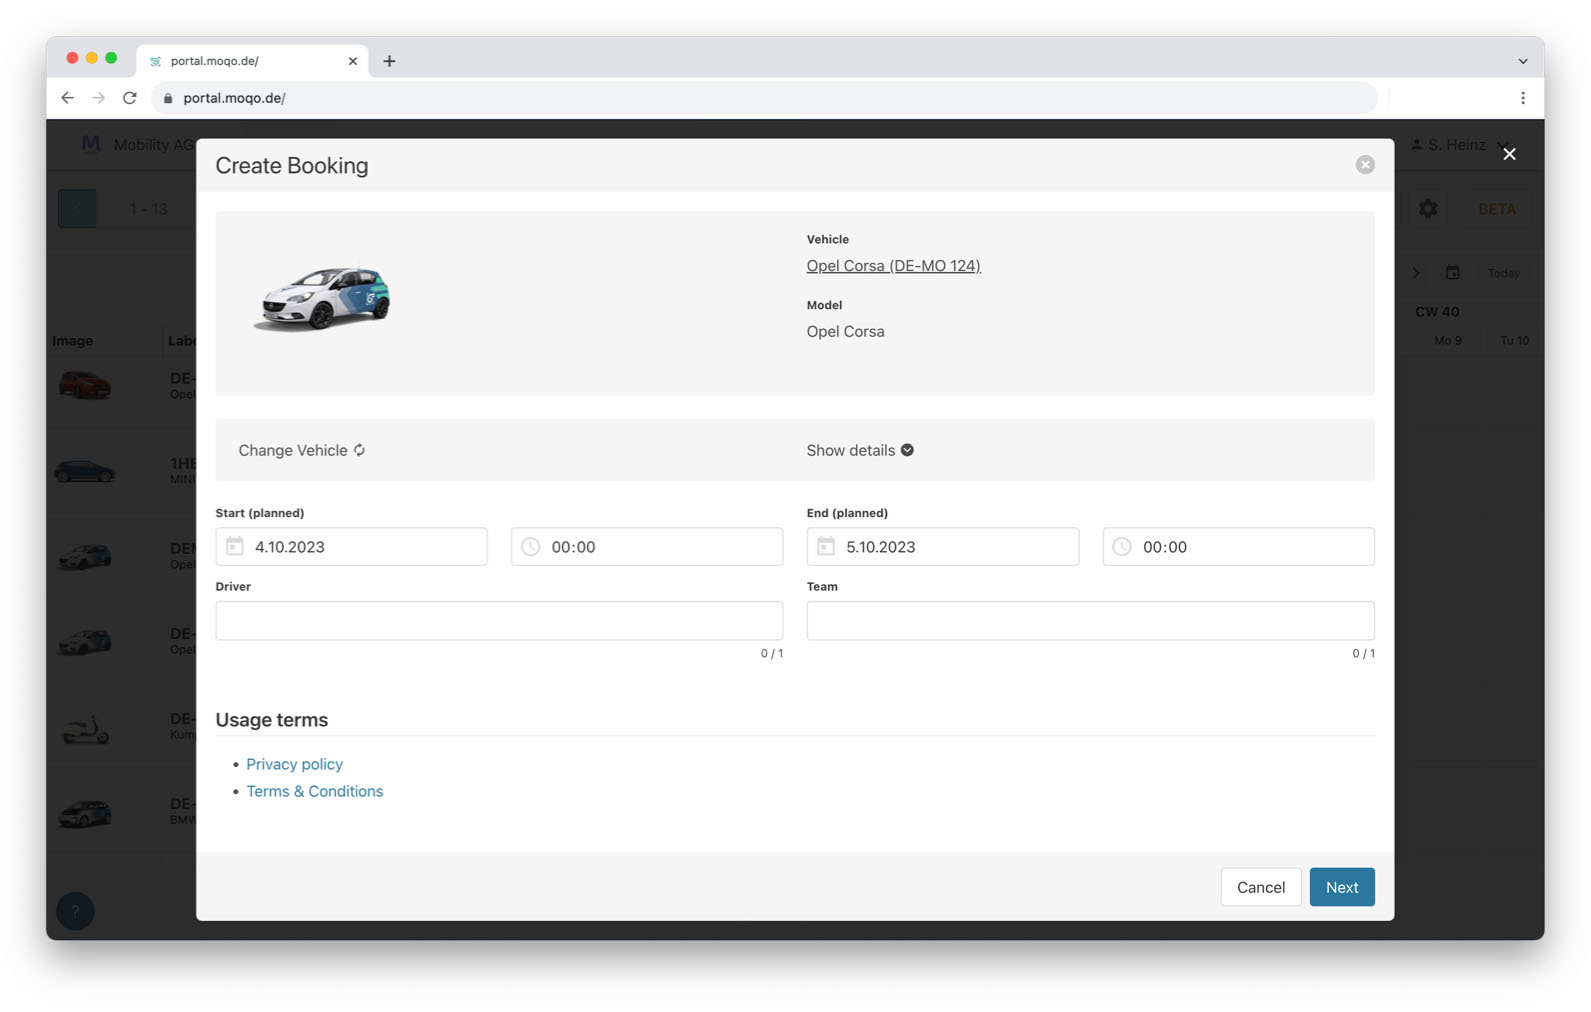The height and width of the screenshot is (1012, 1591).
Task: Click the Opel Corsa vehicle image
Action: coord(322,298)
